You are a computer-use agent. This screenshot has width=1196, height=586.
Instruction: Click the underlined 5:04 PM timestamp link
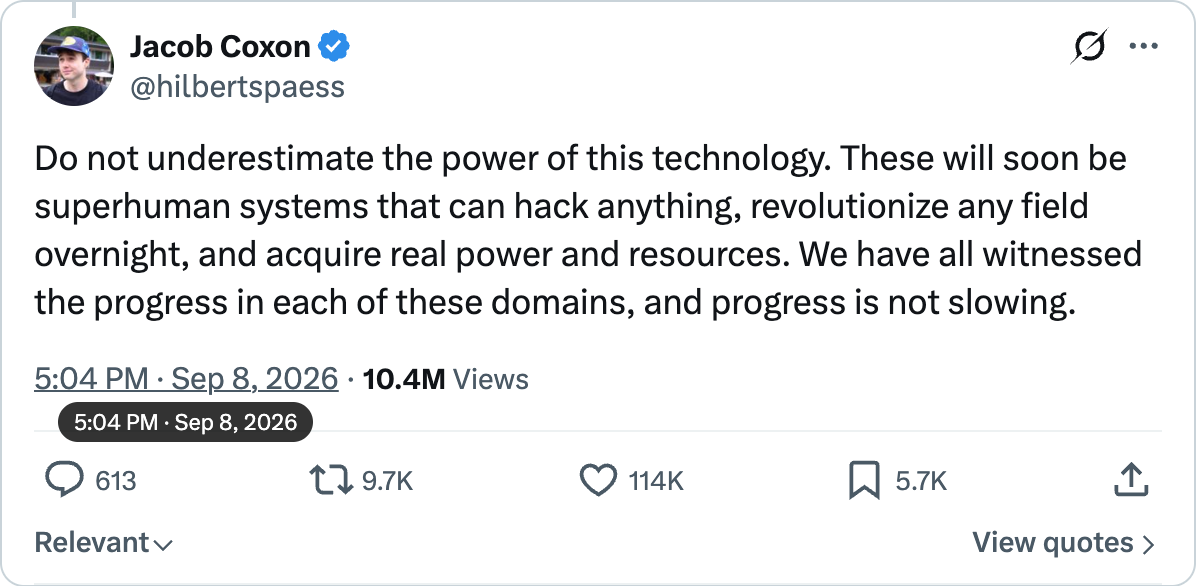click(x=186, y=378)
